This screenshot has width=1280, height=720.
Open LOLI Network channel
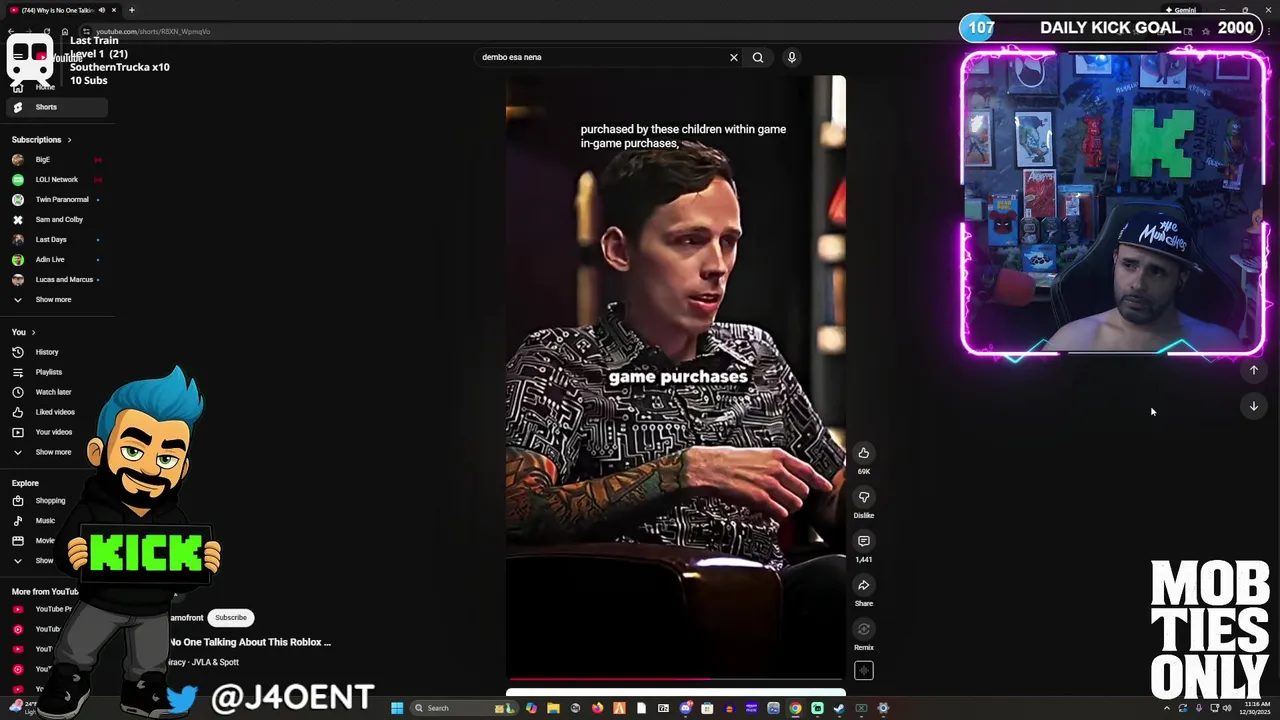coord(56,179)
